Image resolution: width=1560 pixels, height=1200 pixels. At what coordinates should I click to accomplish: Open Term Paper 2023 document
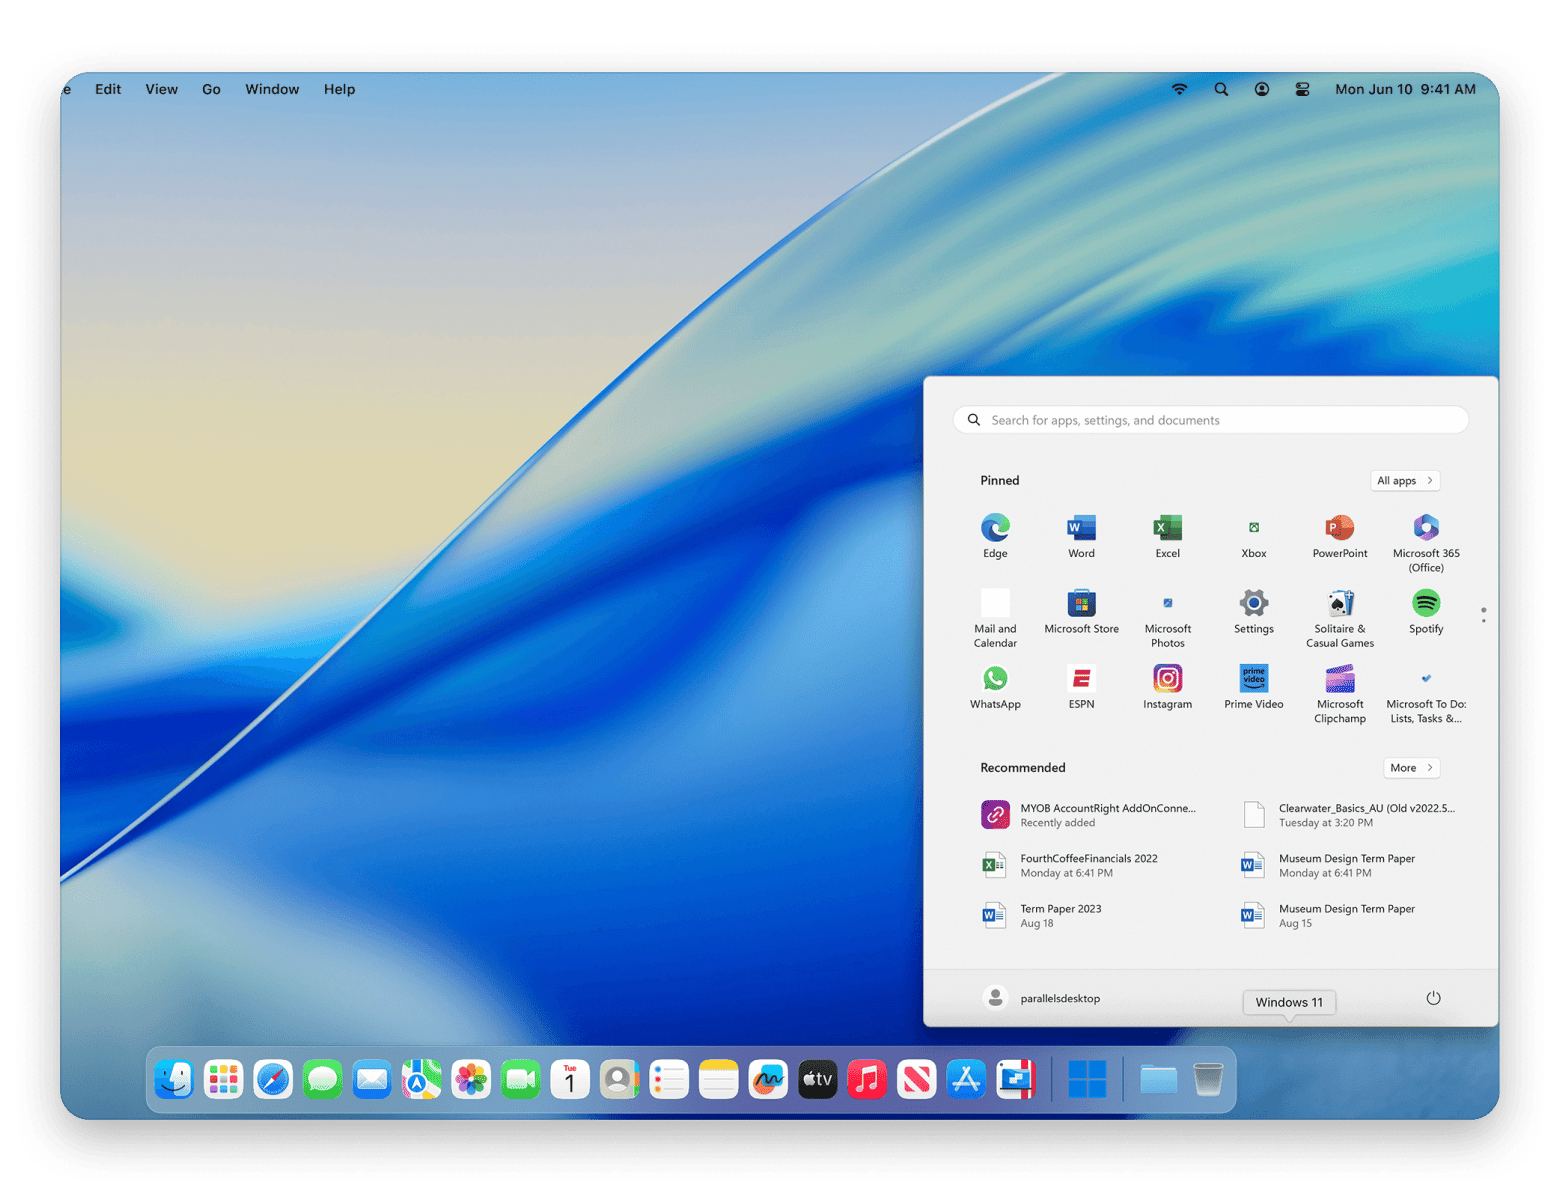point(1042,915)
